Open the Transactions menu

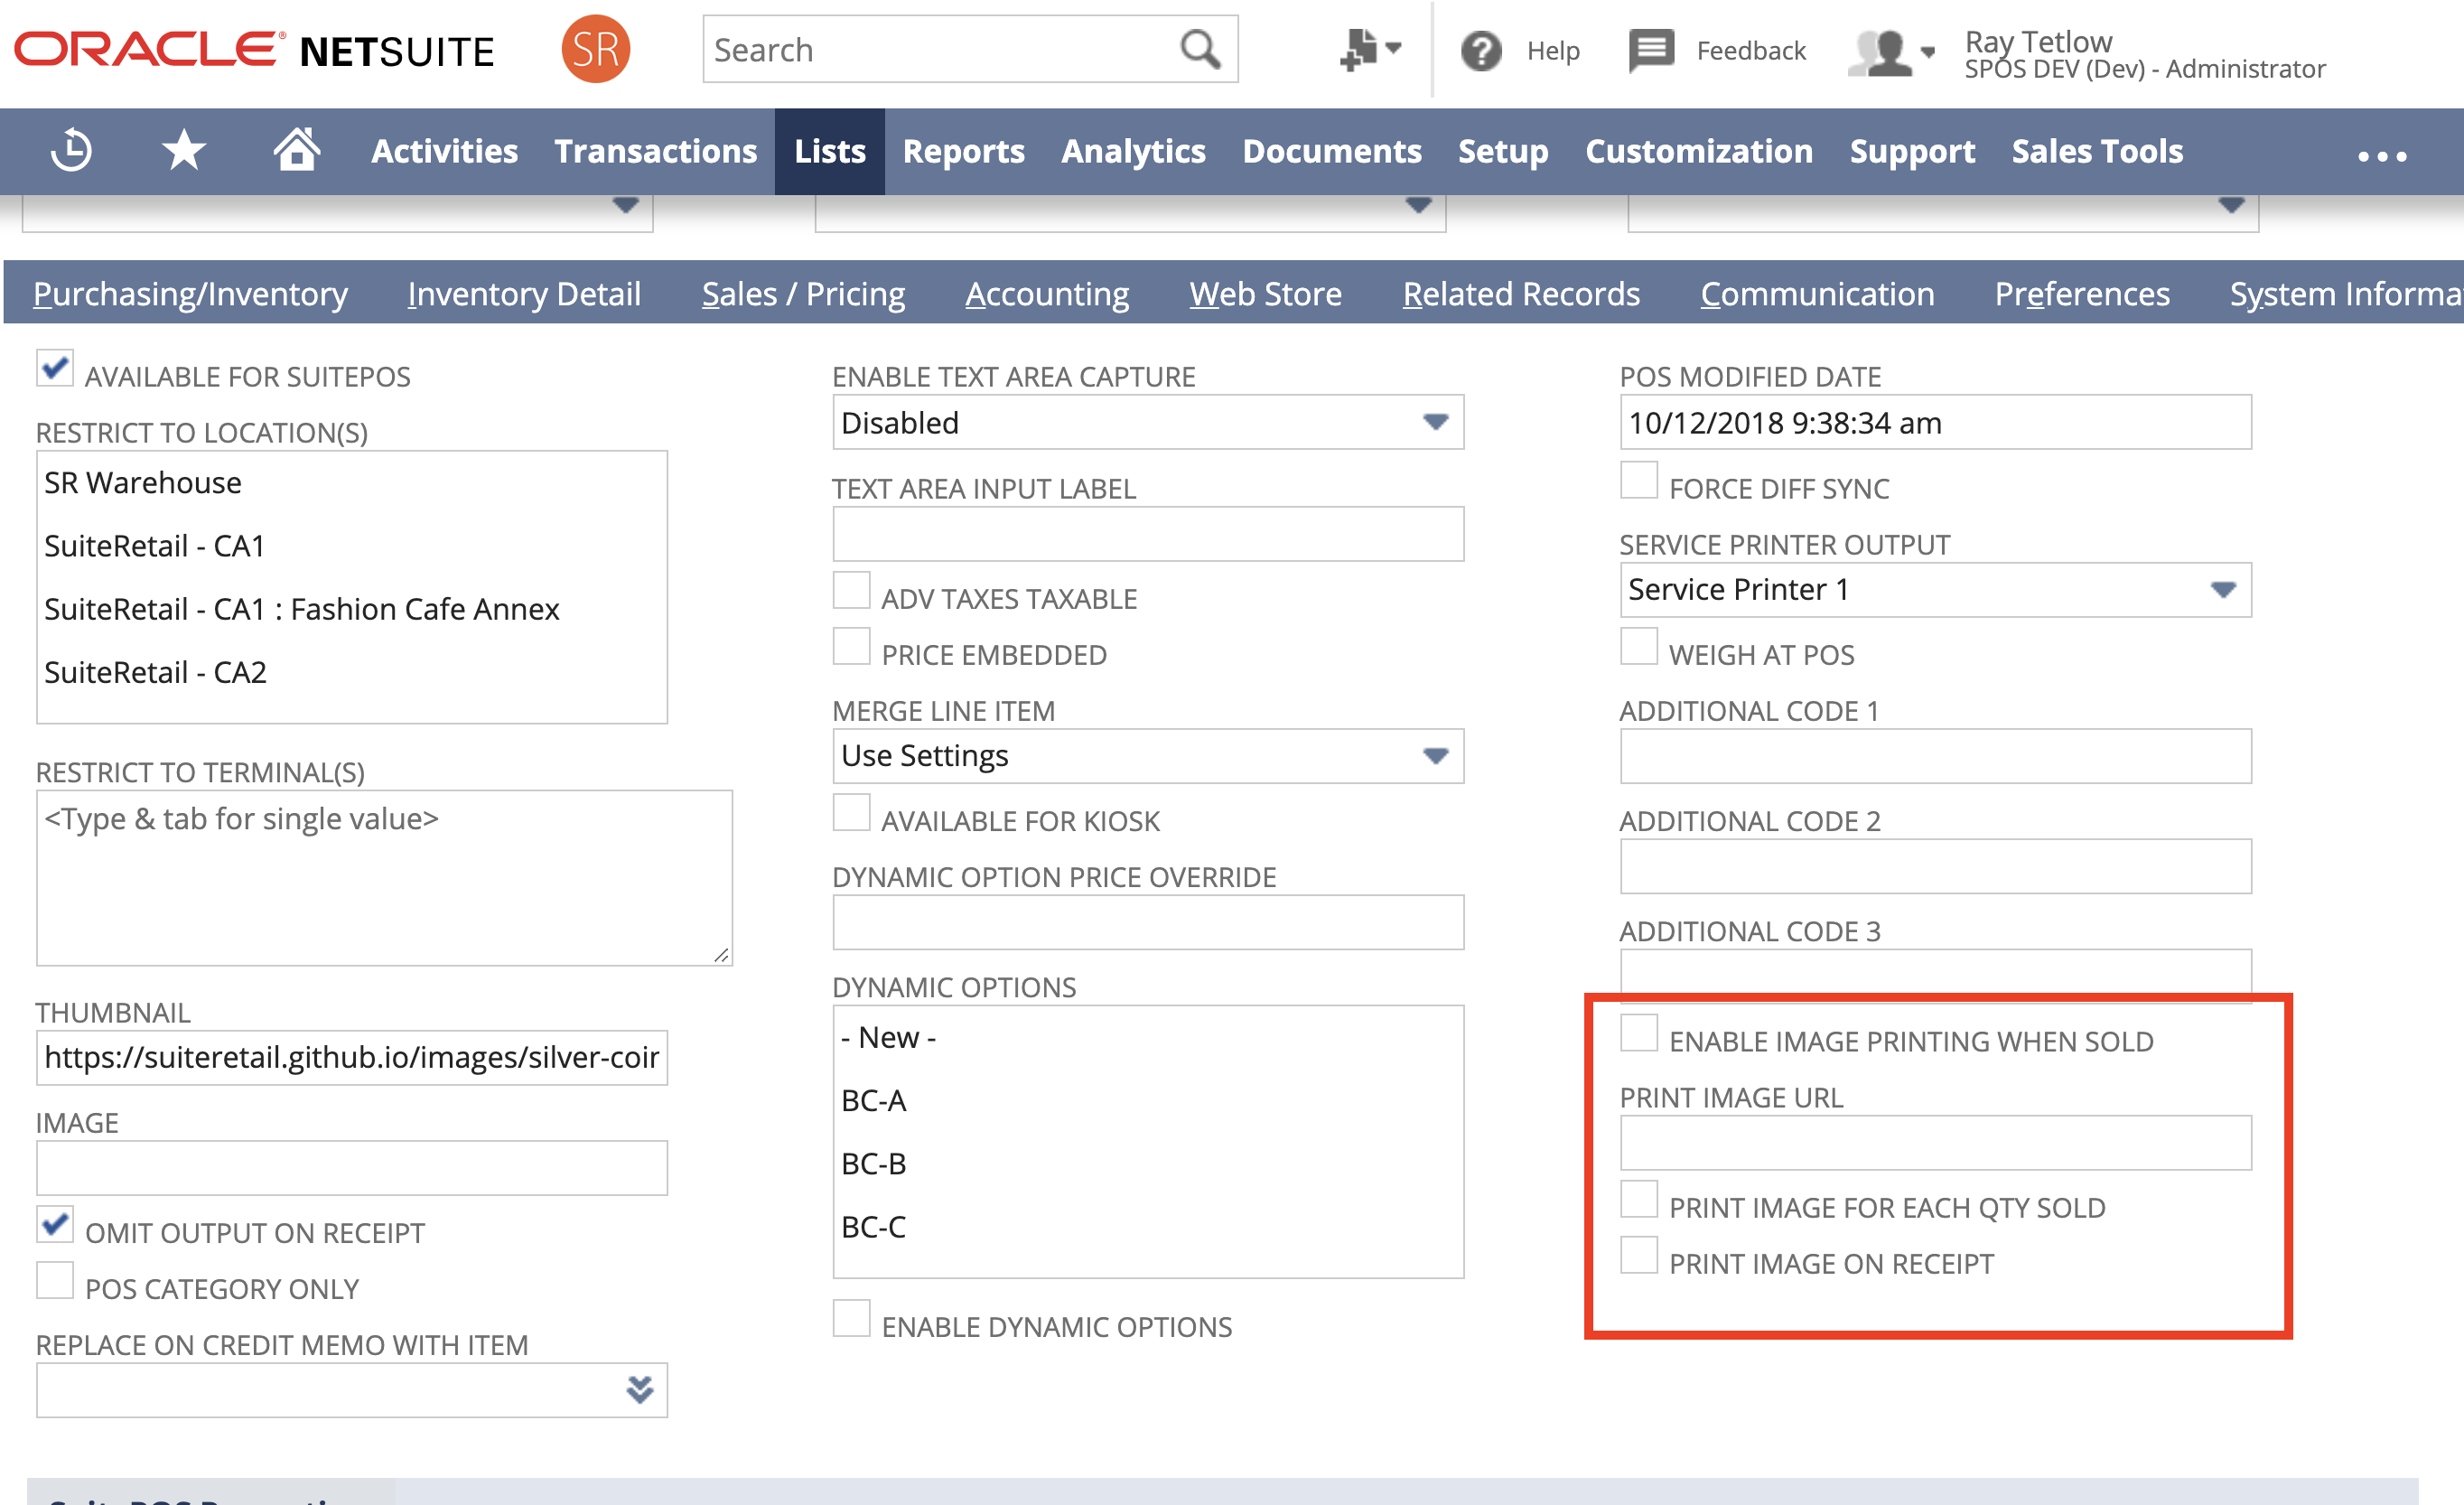pyautogui.click(x=655, y=151)
